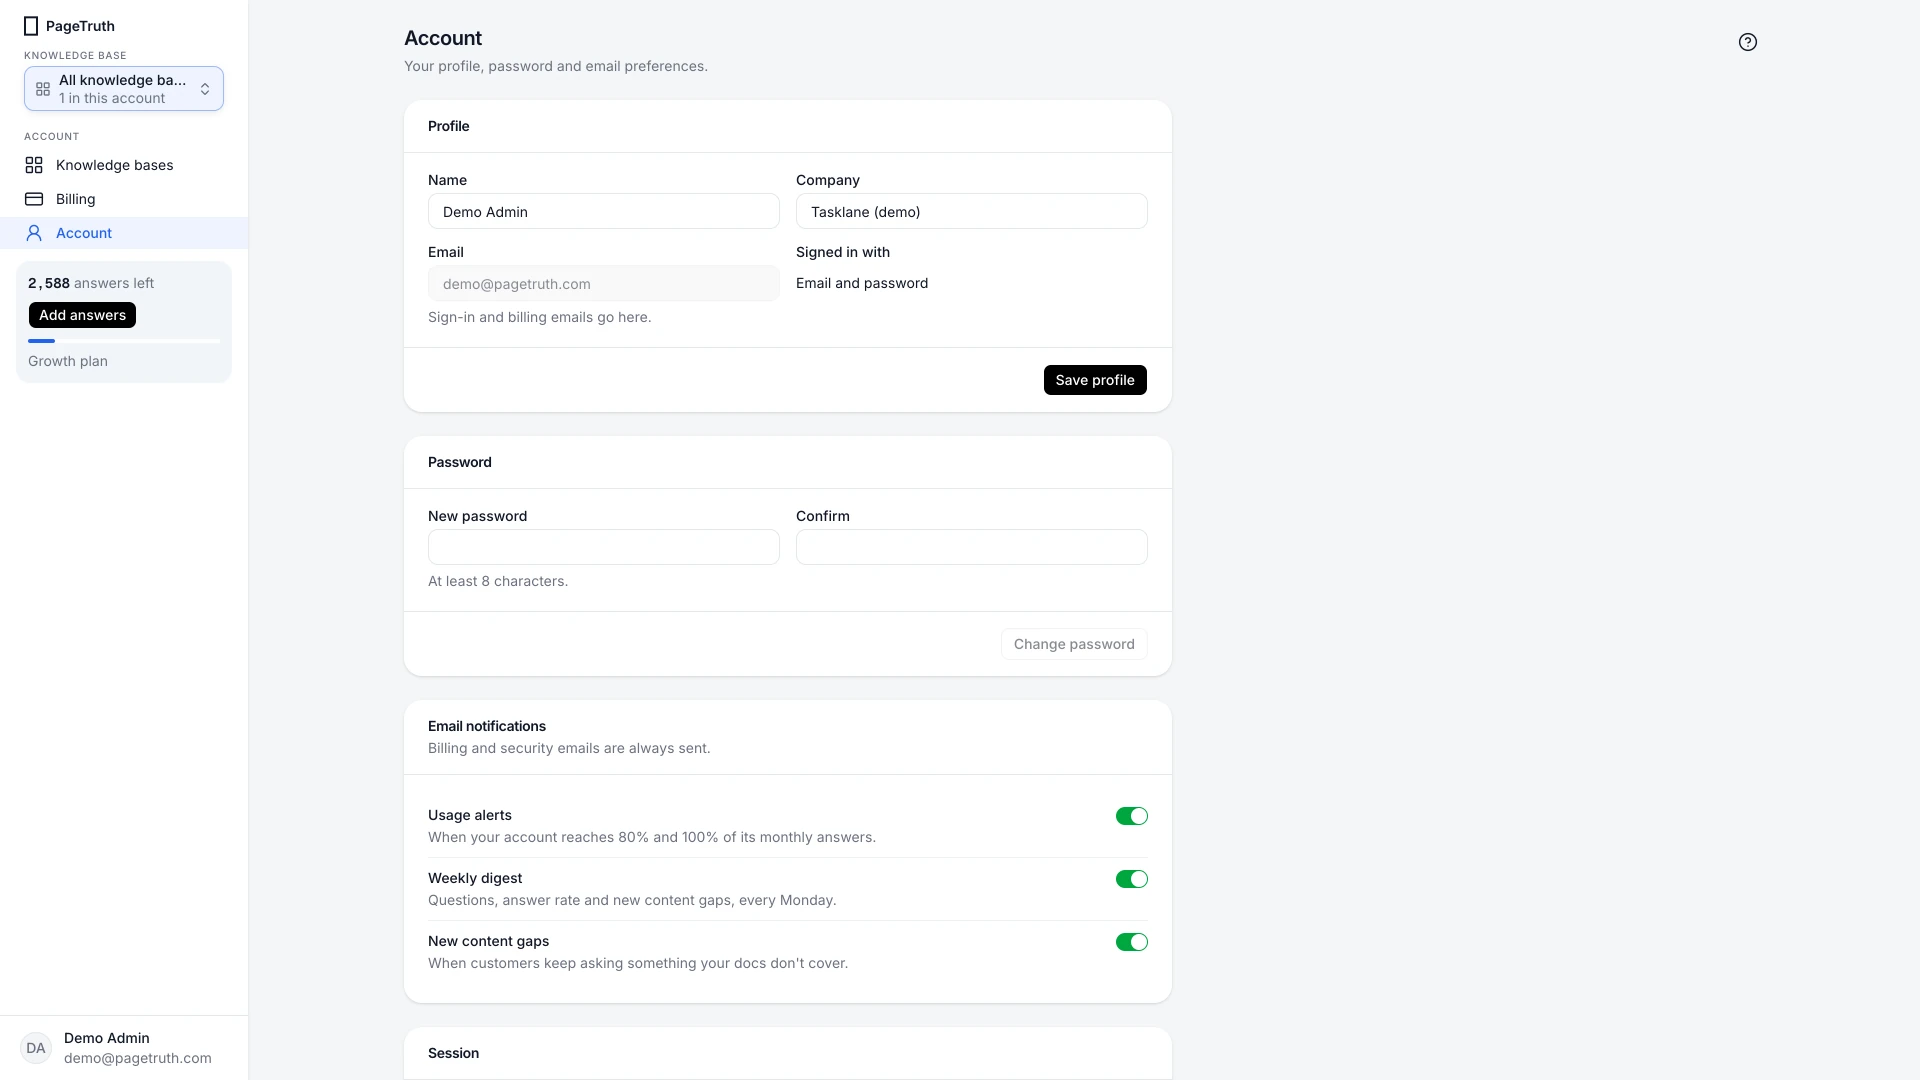Click the Account person icon
Screen dimensions: 1920x1080
click(x=34, y=233)
